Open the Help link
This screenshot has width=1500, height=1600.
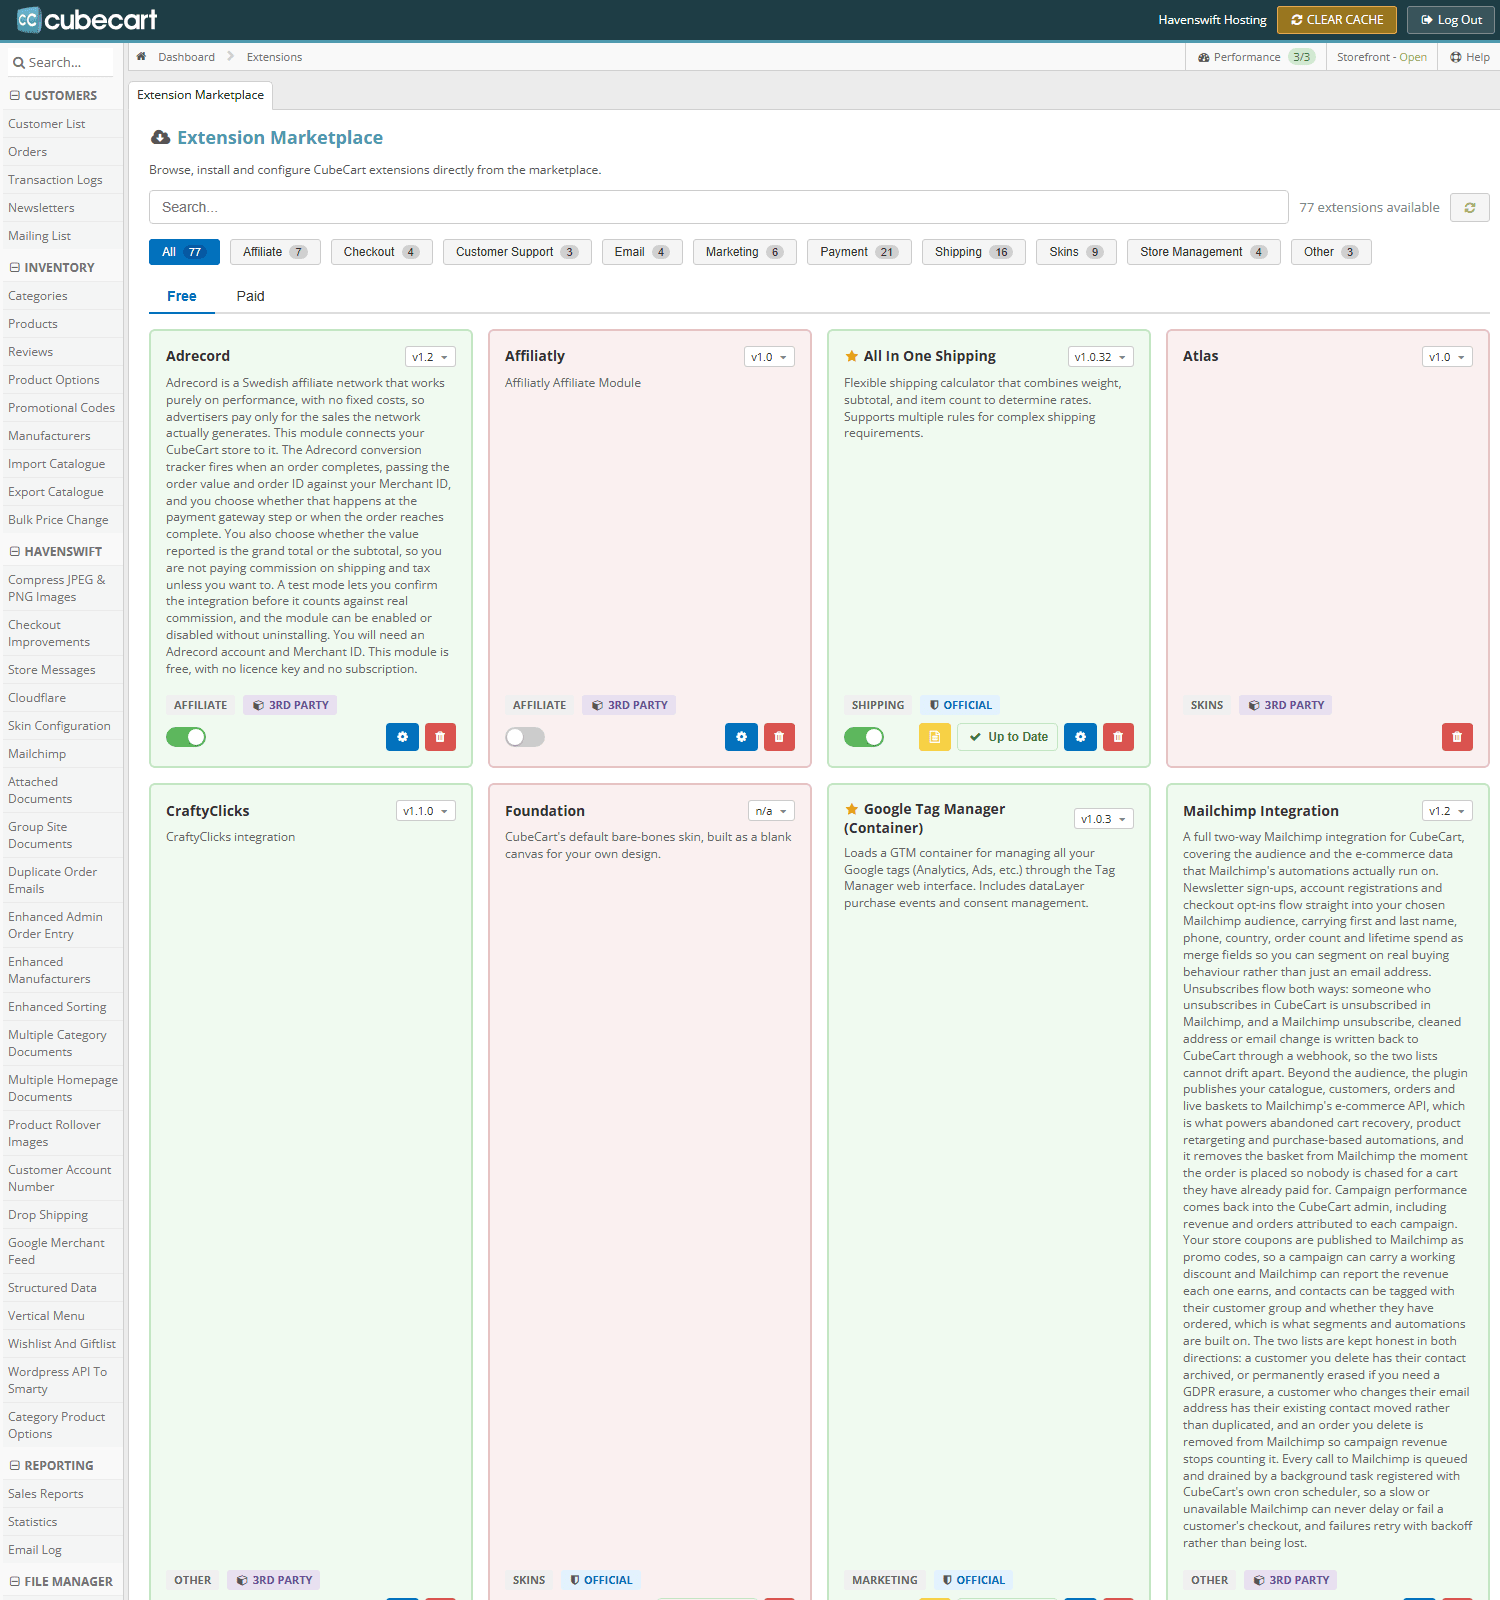point(1470,57)
